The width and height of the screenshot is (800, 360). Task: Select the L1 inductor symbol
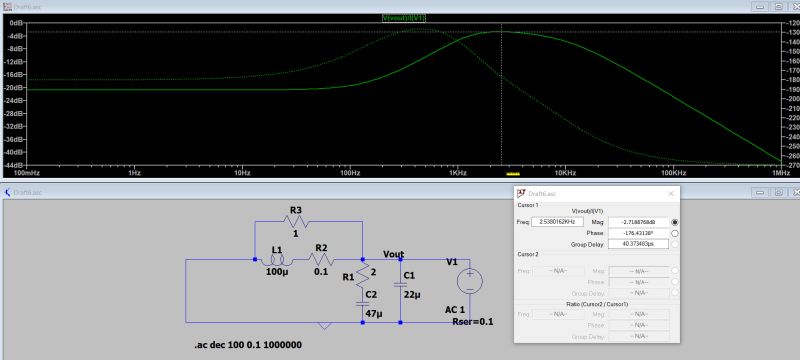pos(277,260)
